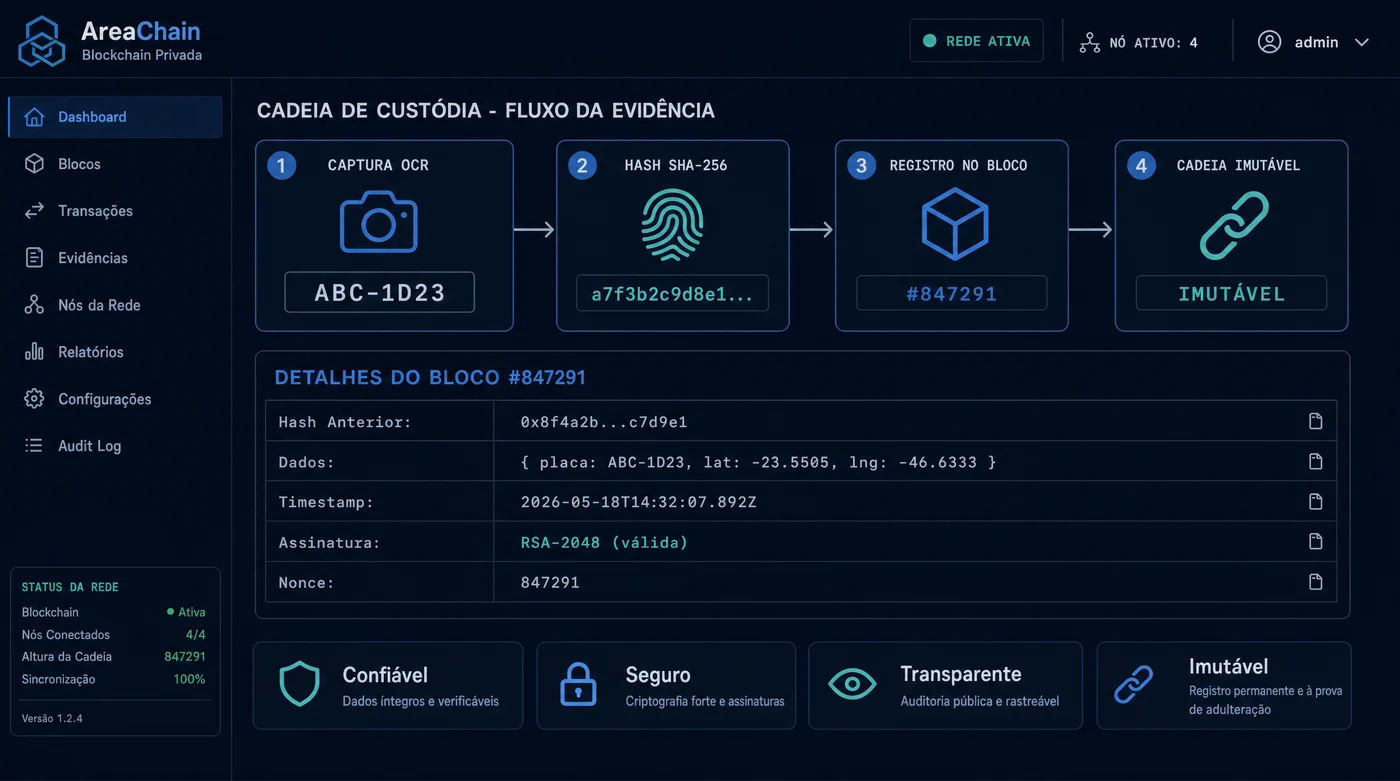Click Nós Conectados 4/4 value
This screenshot has height=781, width=1400.
click(195, 635)
